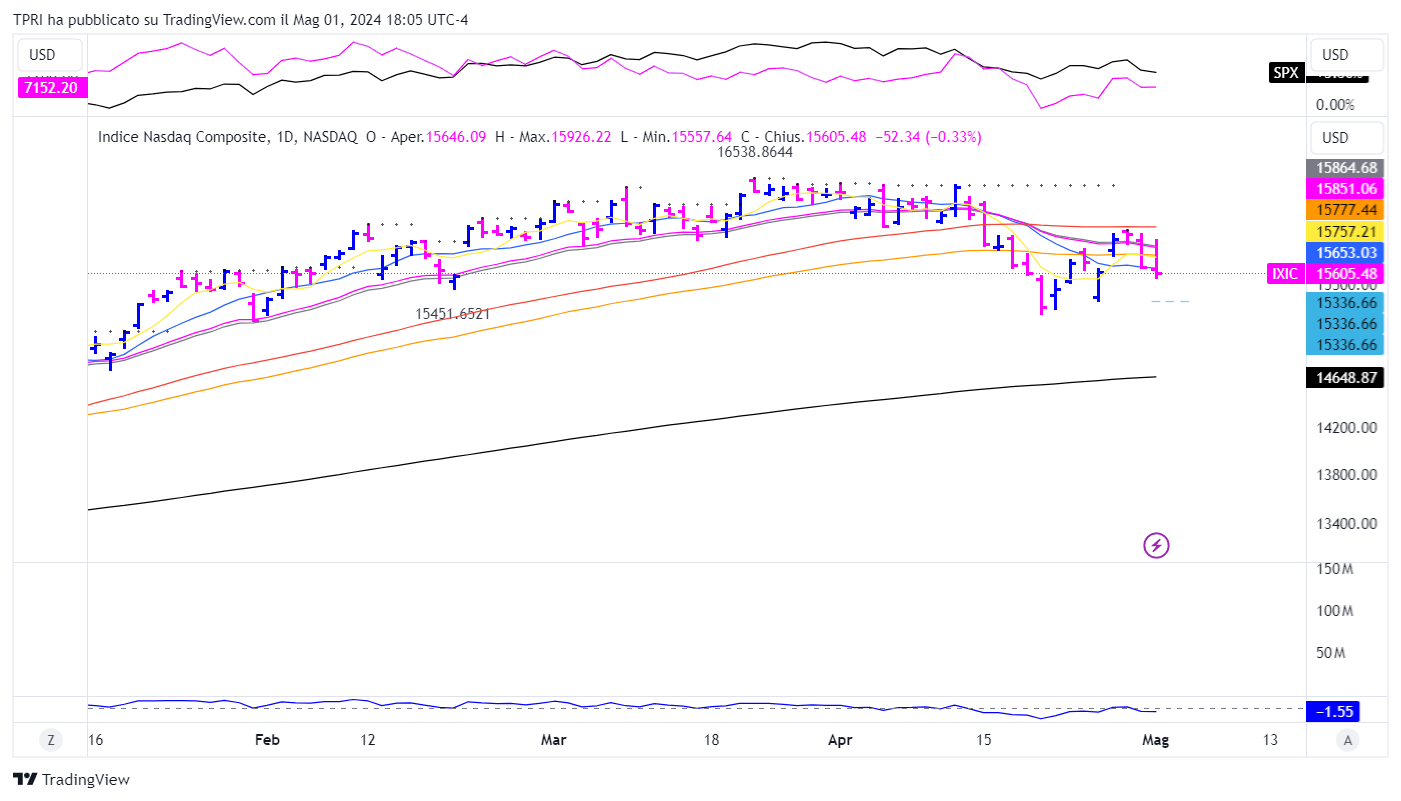Open the USD currency selector at top left
The height and width of the screenshot is (801, 1401).
(42, 54)
